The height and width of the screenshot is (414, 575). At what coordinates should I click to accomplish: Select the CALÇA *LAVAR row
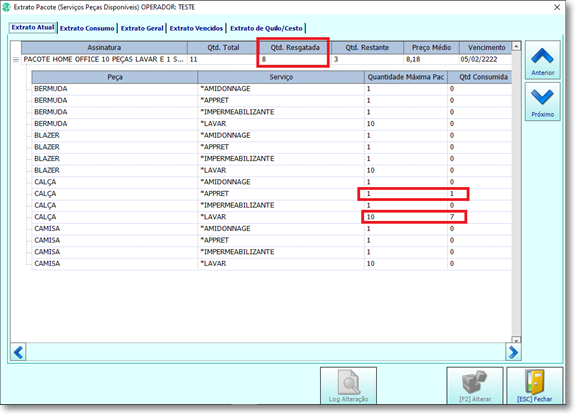271,217
